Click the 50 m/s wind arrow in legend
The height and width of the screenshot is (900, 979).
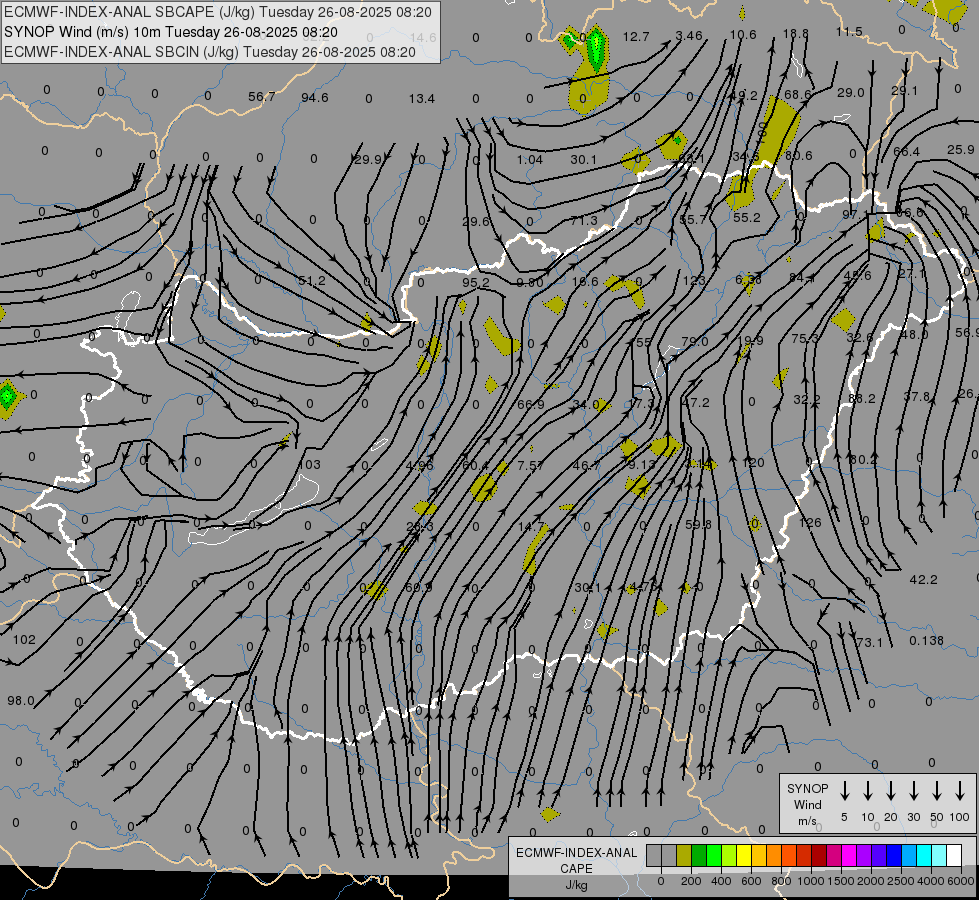[937, 791]
